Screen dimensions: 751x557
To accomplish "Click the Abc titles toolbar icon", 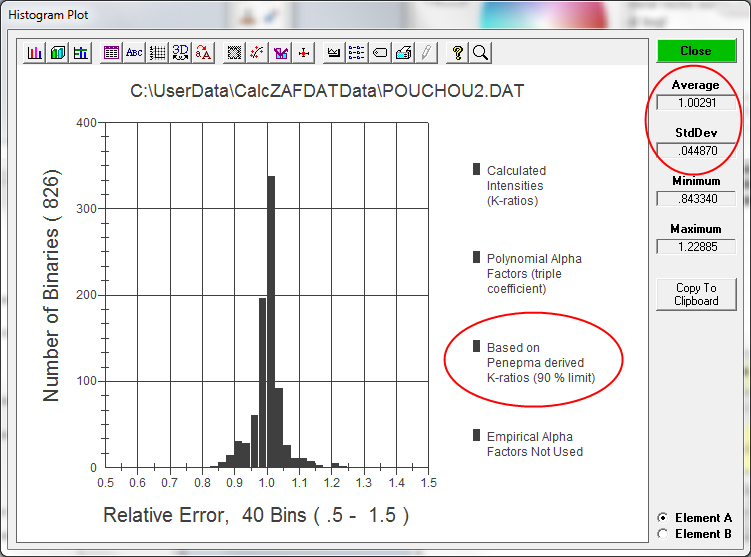I will pos(134,53).
